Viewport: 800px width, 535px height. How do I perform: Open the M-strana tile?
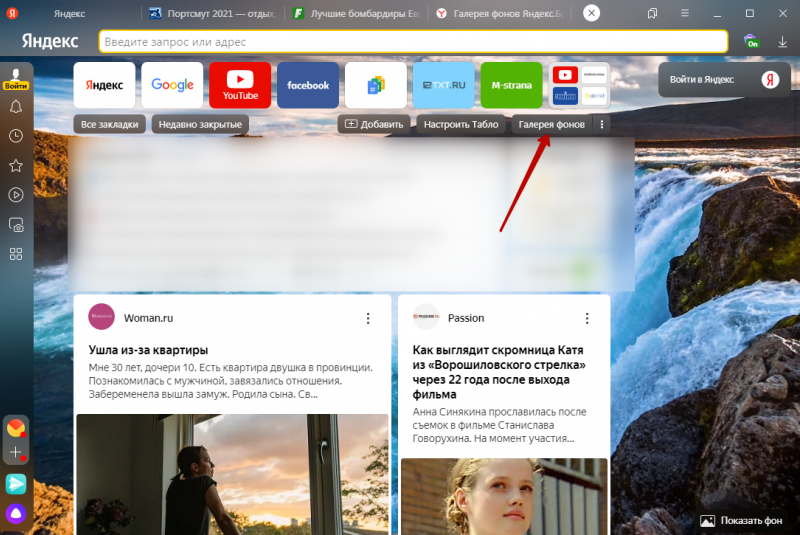pos(511,85)
